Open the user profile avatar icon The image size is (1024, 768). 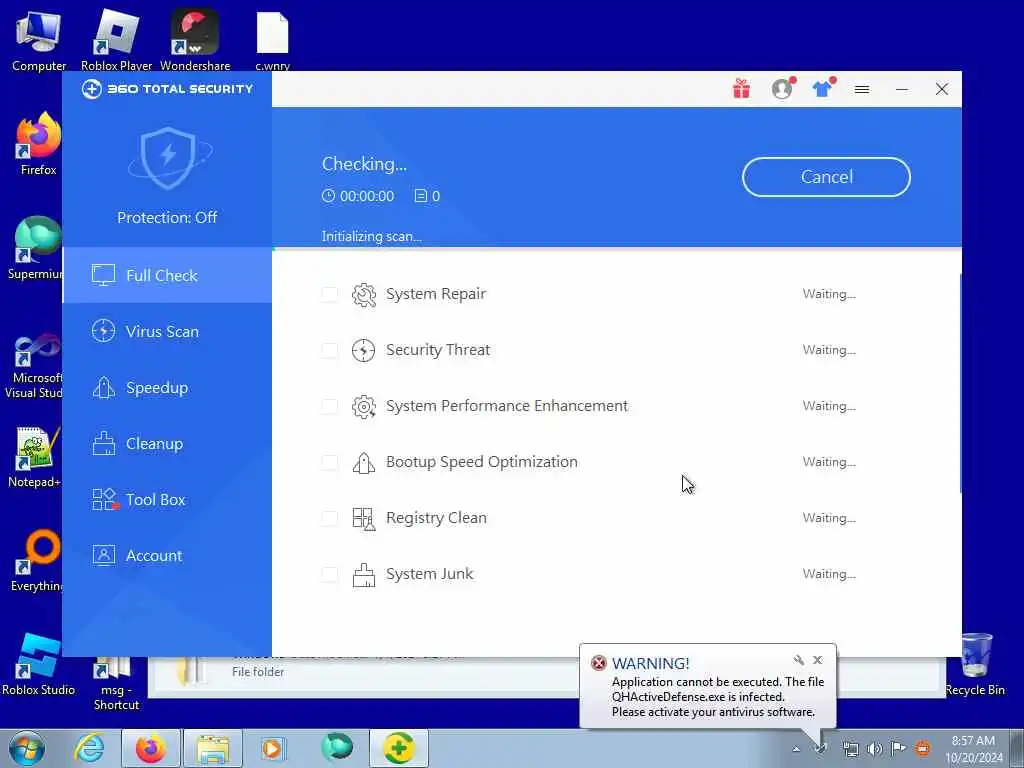coord(782,89)
